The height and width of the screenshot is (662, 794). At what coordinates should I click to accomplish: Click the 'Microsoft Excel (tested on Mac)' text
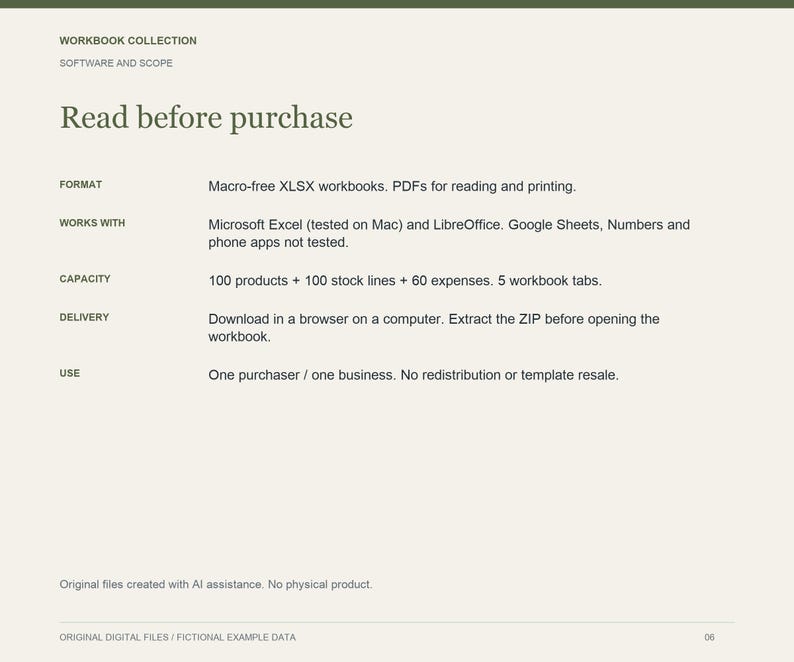point(305,225)
